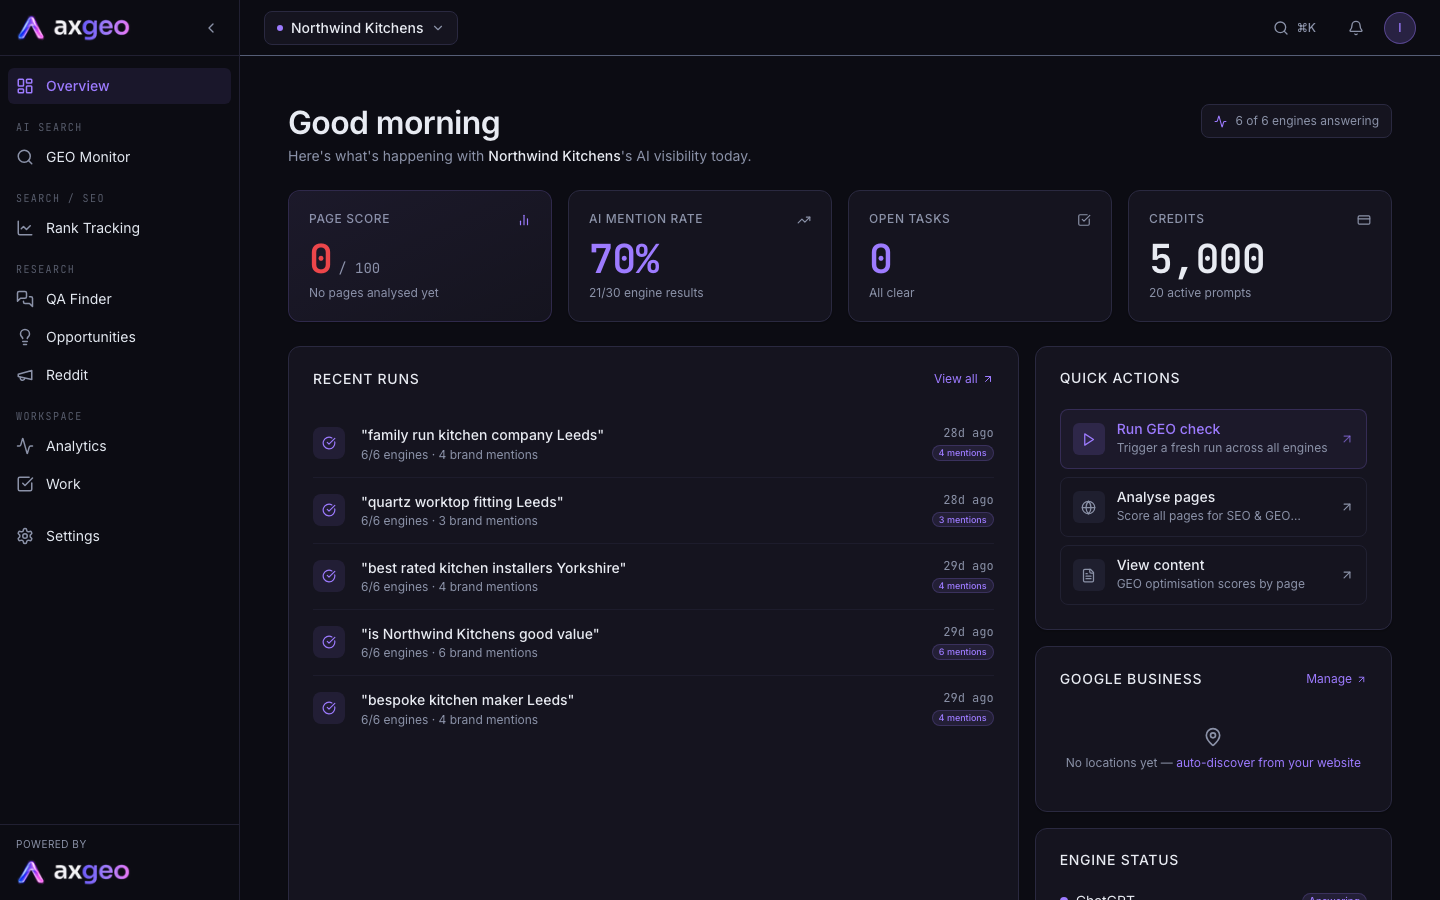Click the play icon for Run GEO check

coord(1089,439)
